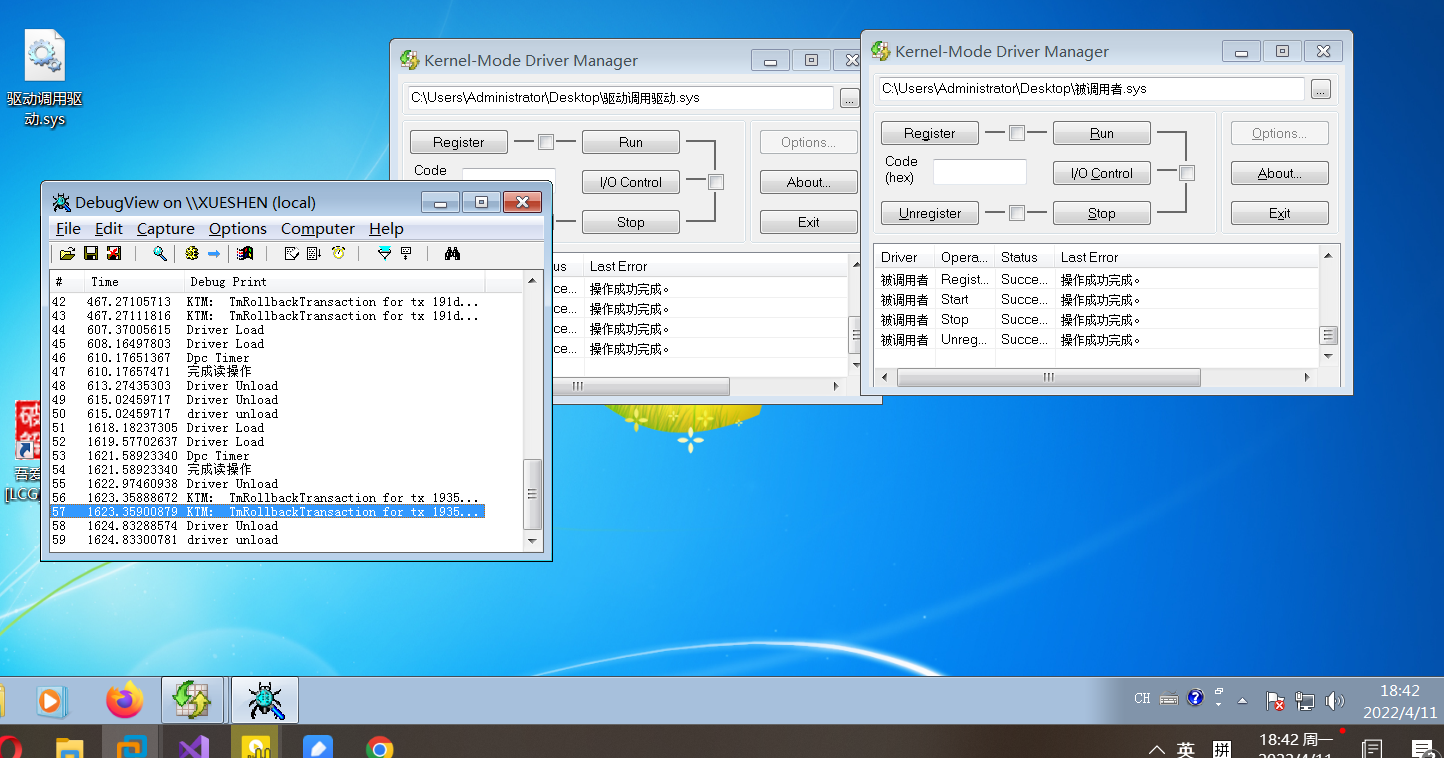The height and width of the screenshot is (758, 1444).
Task: Click Exit in the 被调用者.sys window
Action: pyautogui.click(x=1280, y=213)
